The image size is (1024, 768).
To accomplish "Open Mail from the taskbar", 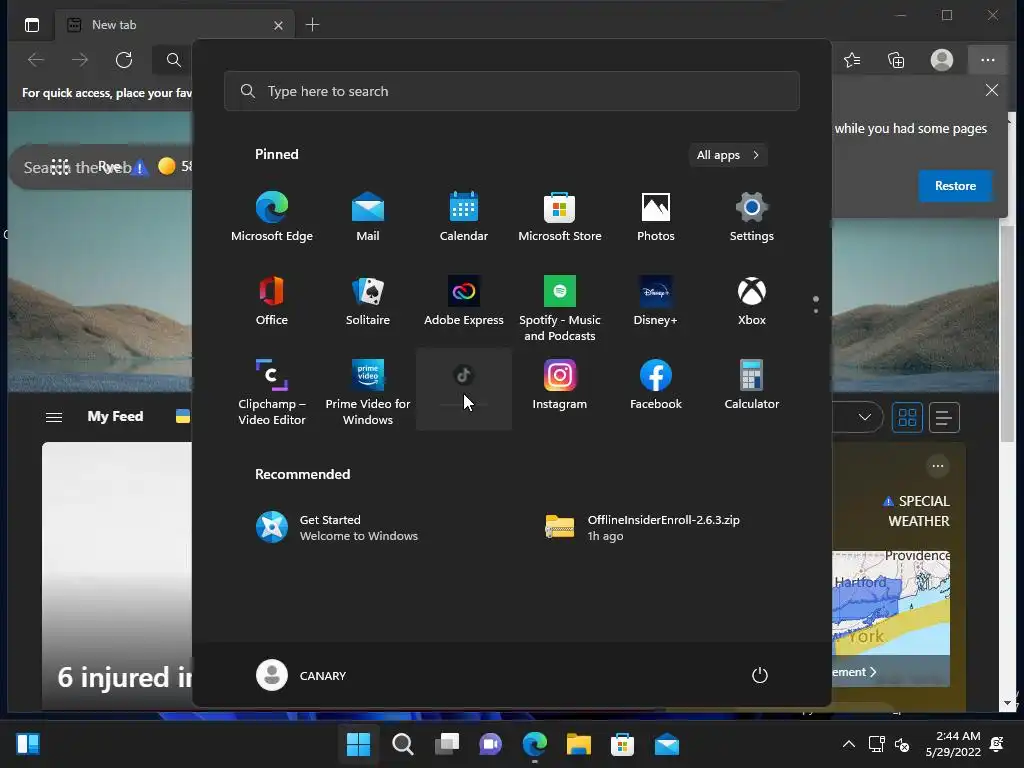I will pos(667,744).
